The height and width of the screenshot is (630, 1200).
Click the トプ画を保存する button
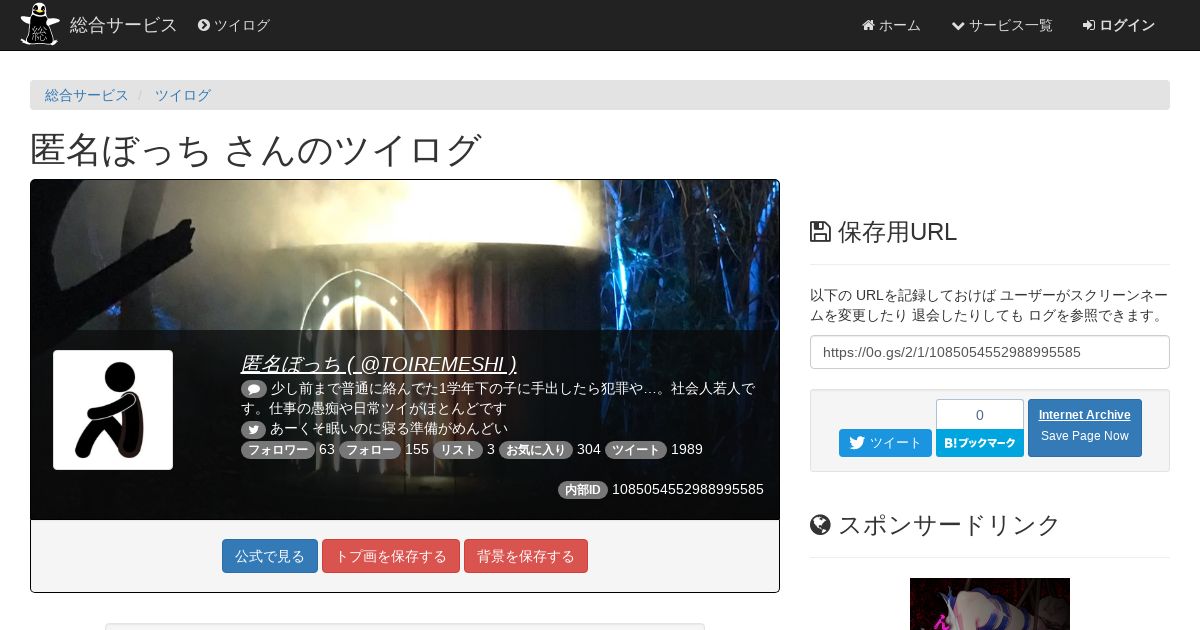(391, 556)
